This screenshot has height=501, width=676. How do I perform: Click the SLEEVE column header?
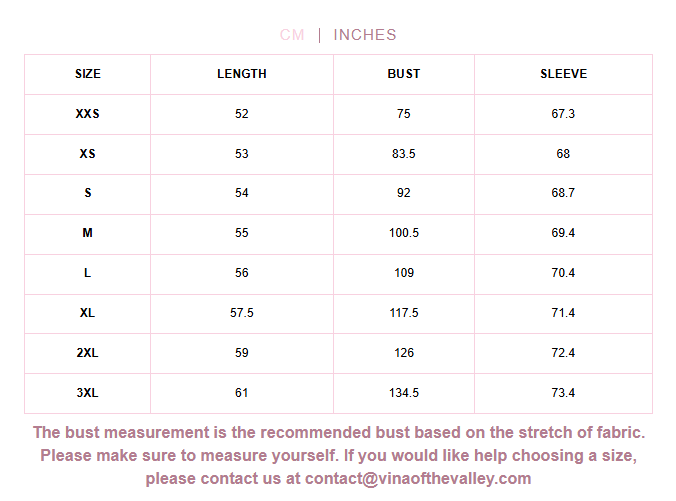[563, 74]
